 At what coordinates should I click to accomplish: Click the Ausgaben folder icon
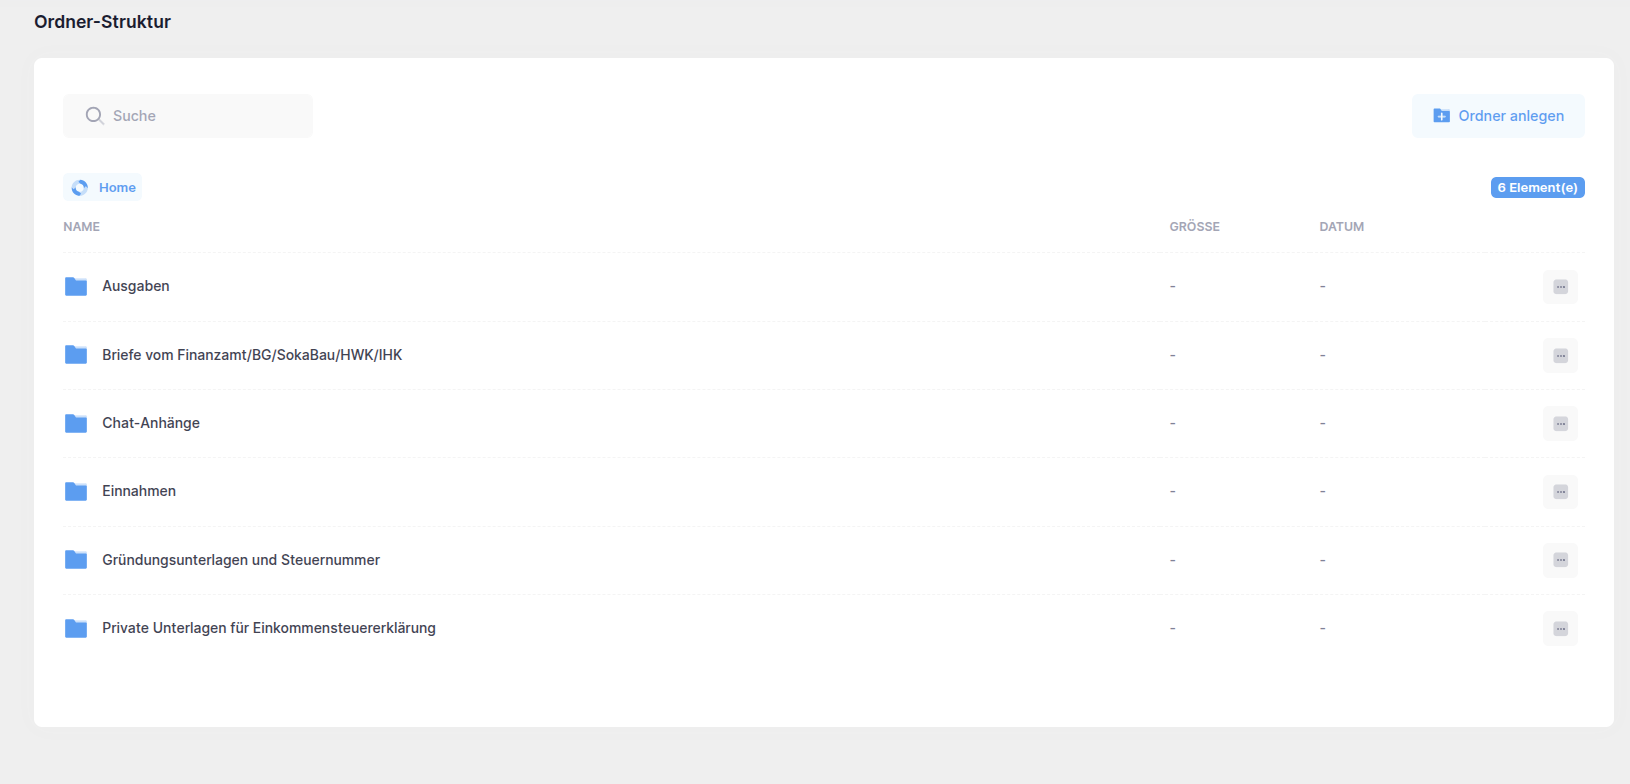pyautogui.click(x=76, y=287)
